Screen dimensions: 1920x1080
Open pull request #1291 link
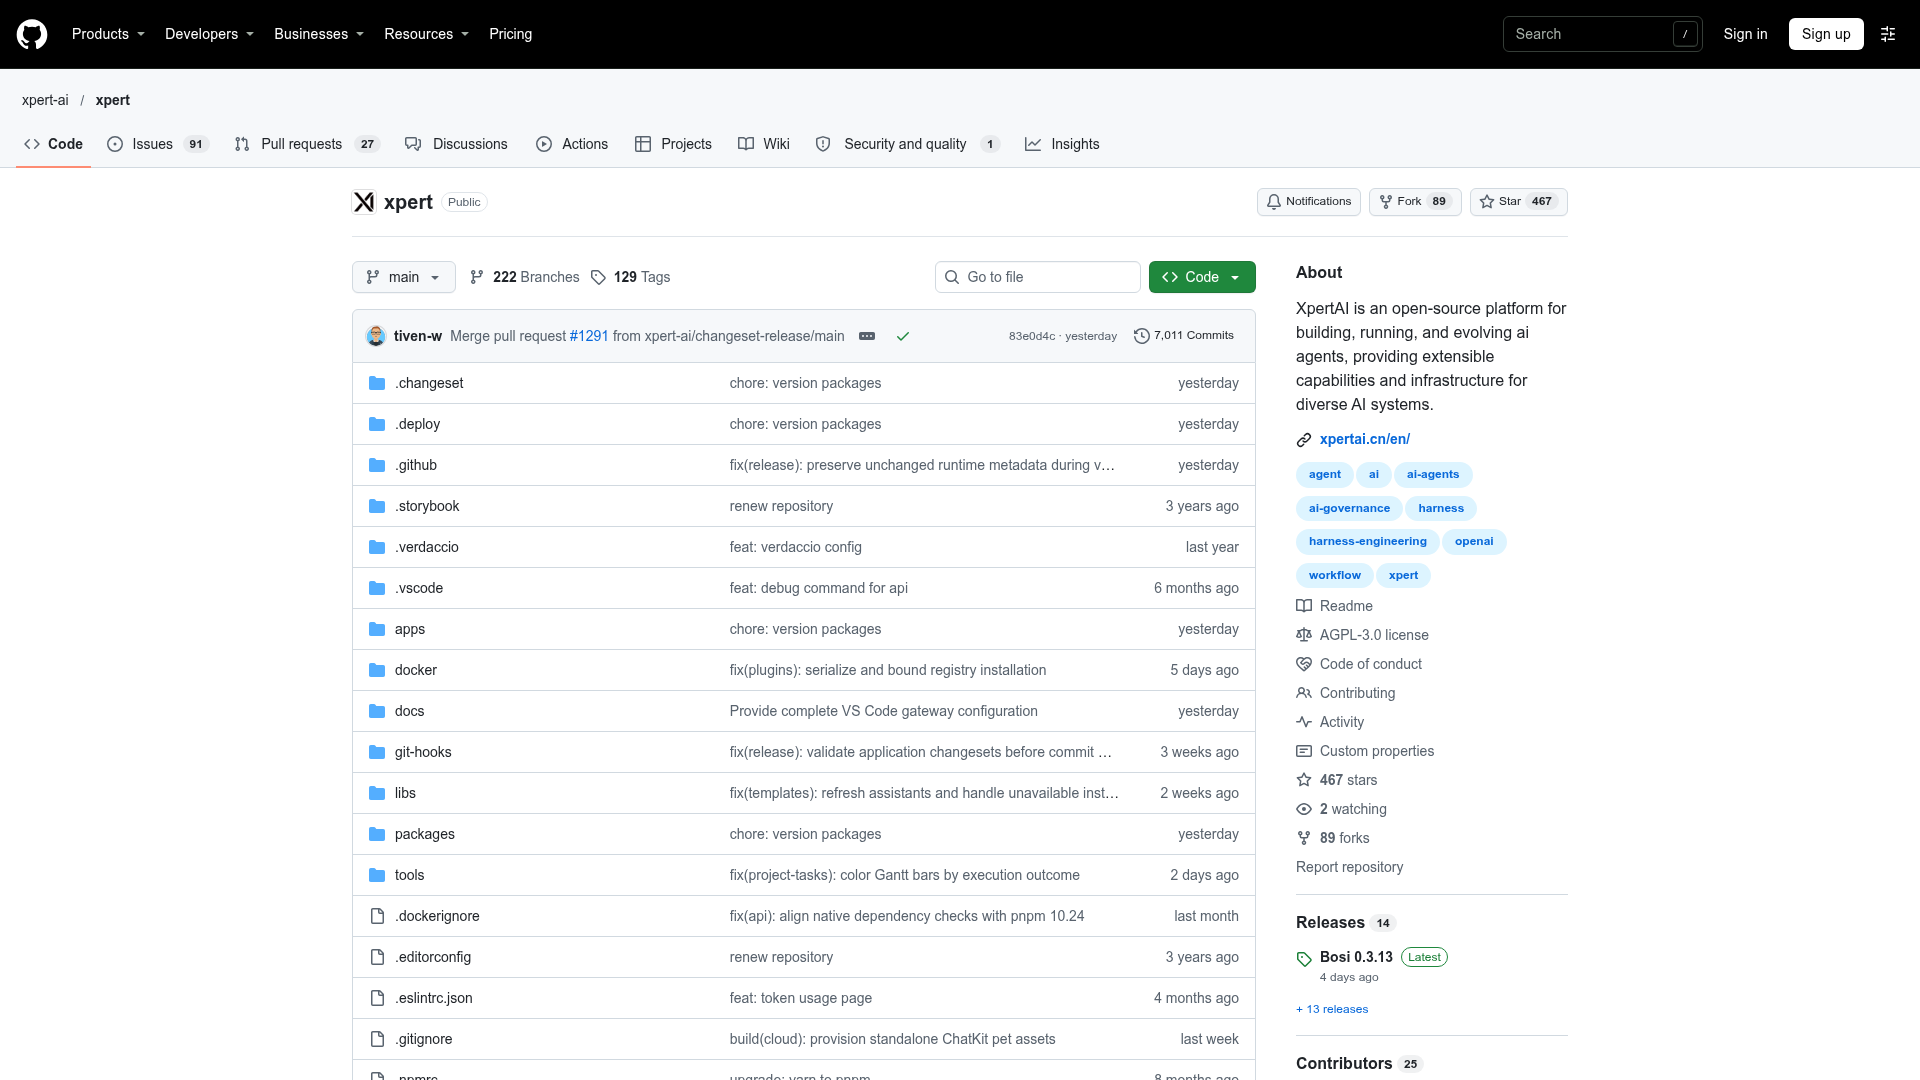pos(589,336)
